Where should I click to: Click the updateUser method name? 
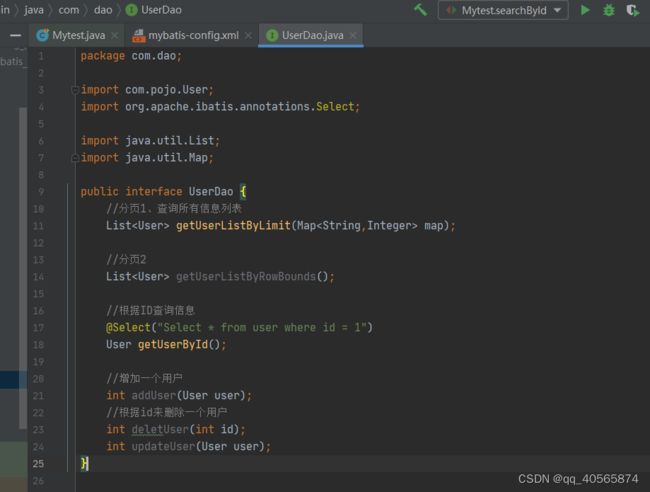tap(163, 446)
